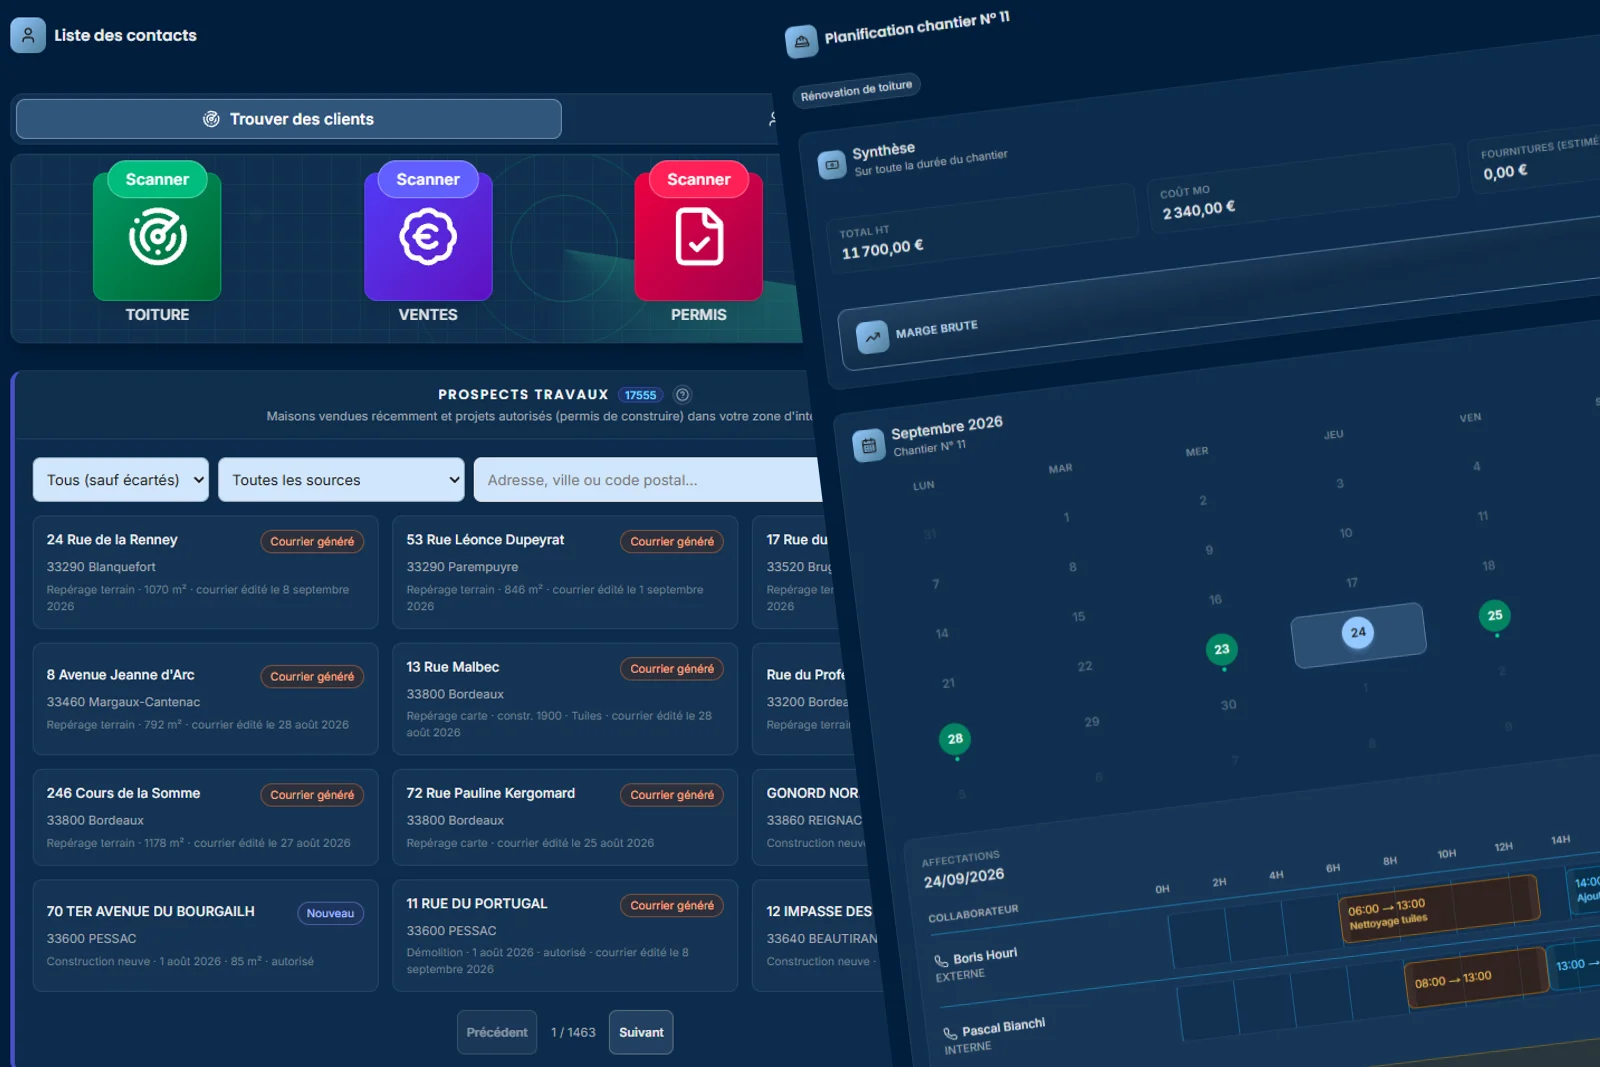Open the 72 Rue Pauline Kergomard prospect
1600x1067 pixels.
pos(565,817)
